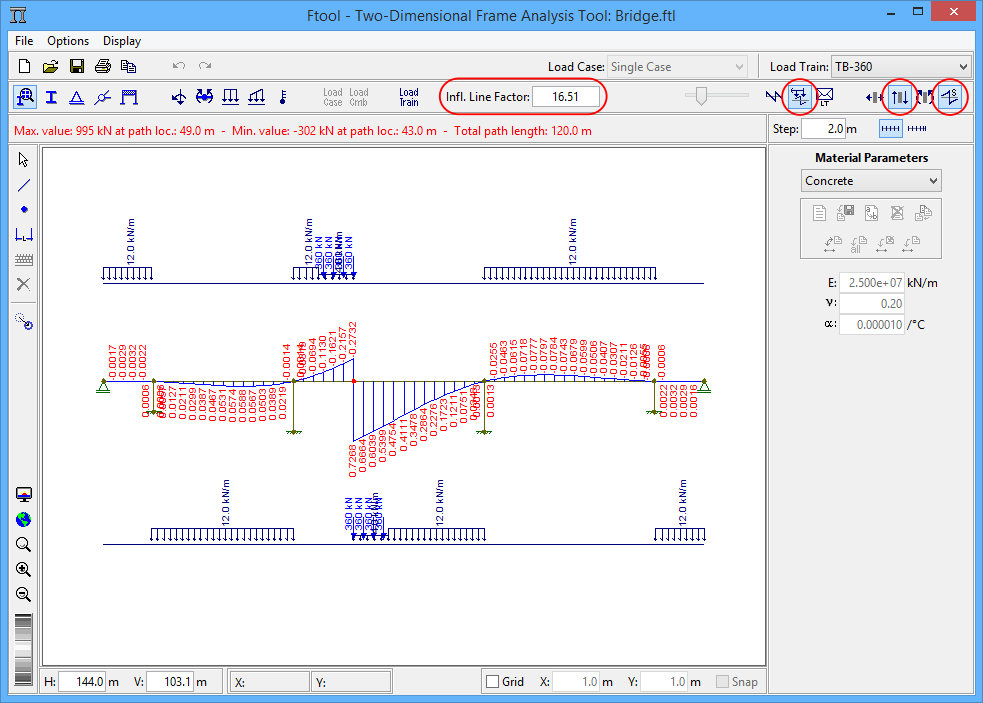Click the Load Train button
Screen dimensions: 983x703
click(408, 97)
